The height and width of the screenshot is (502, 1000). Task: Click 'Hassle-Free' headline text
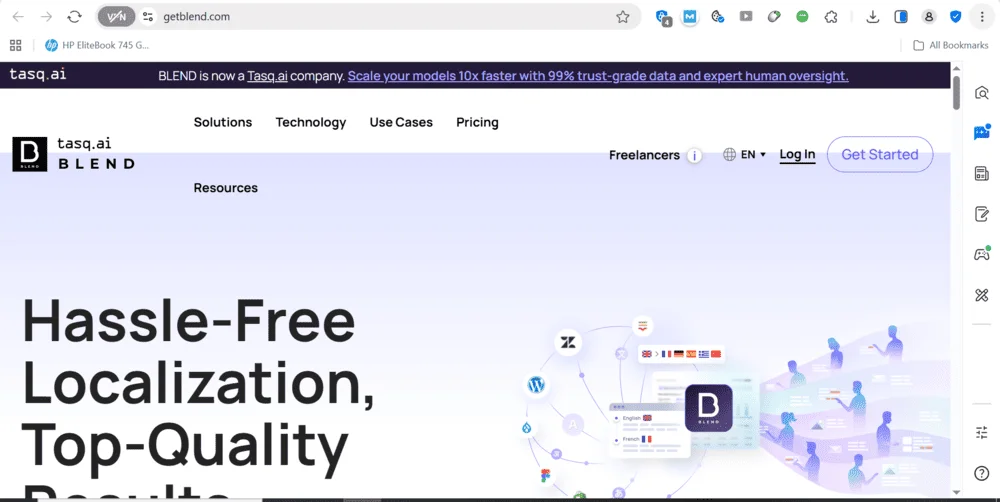pos(189,321)
